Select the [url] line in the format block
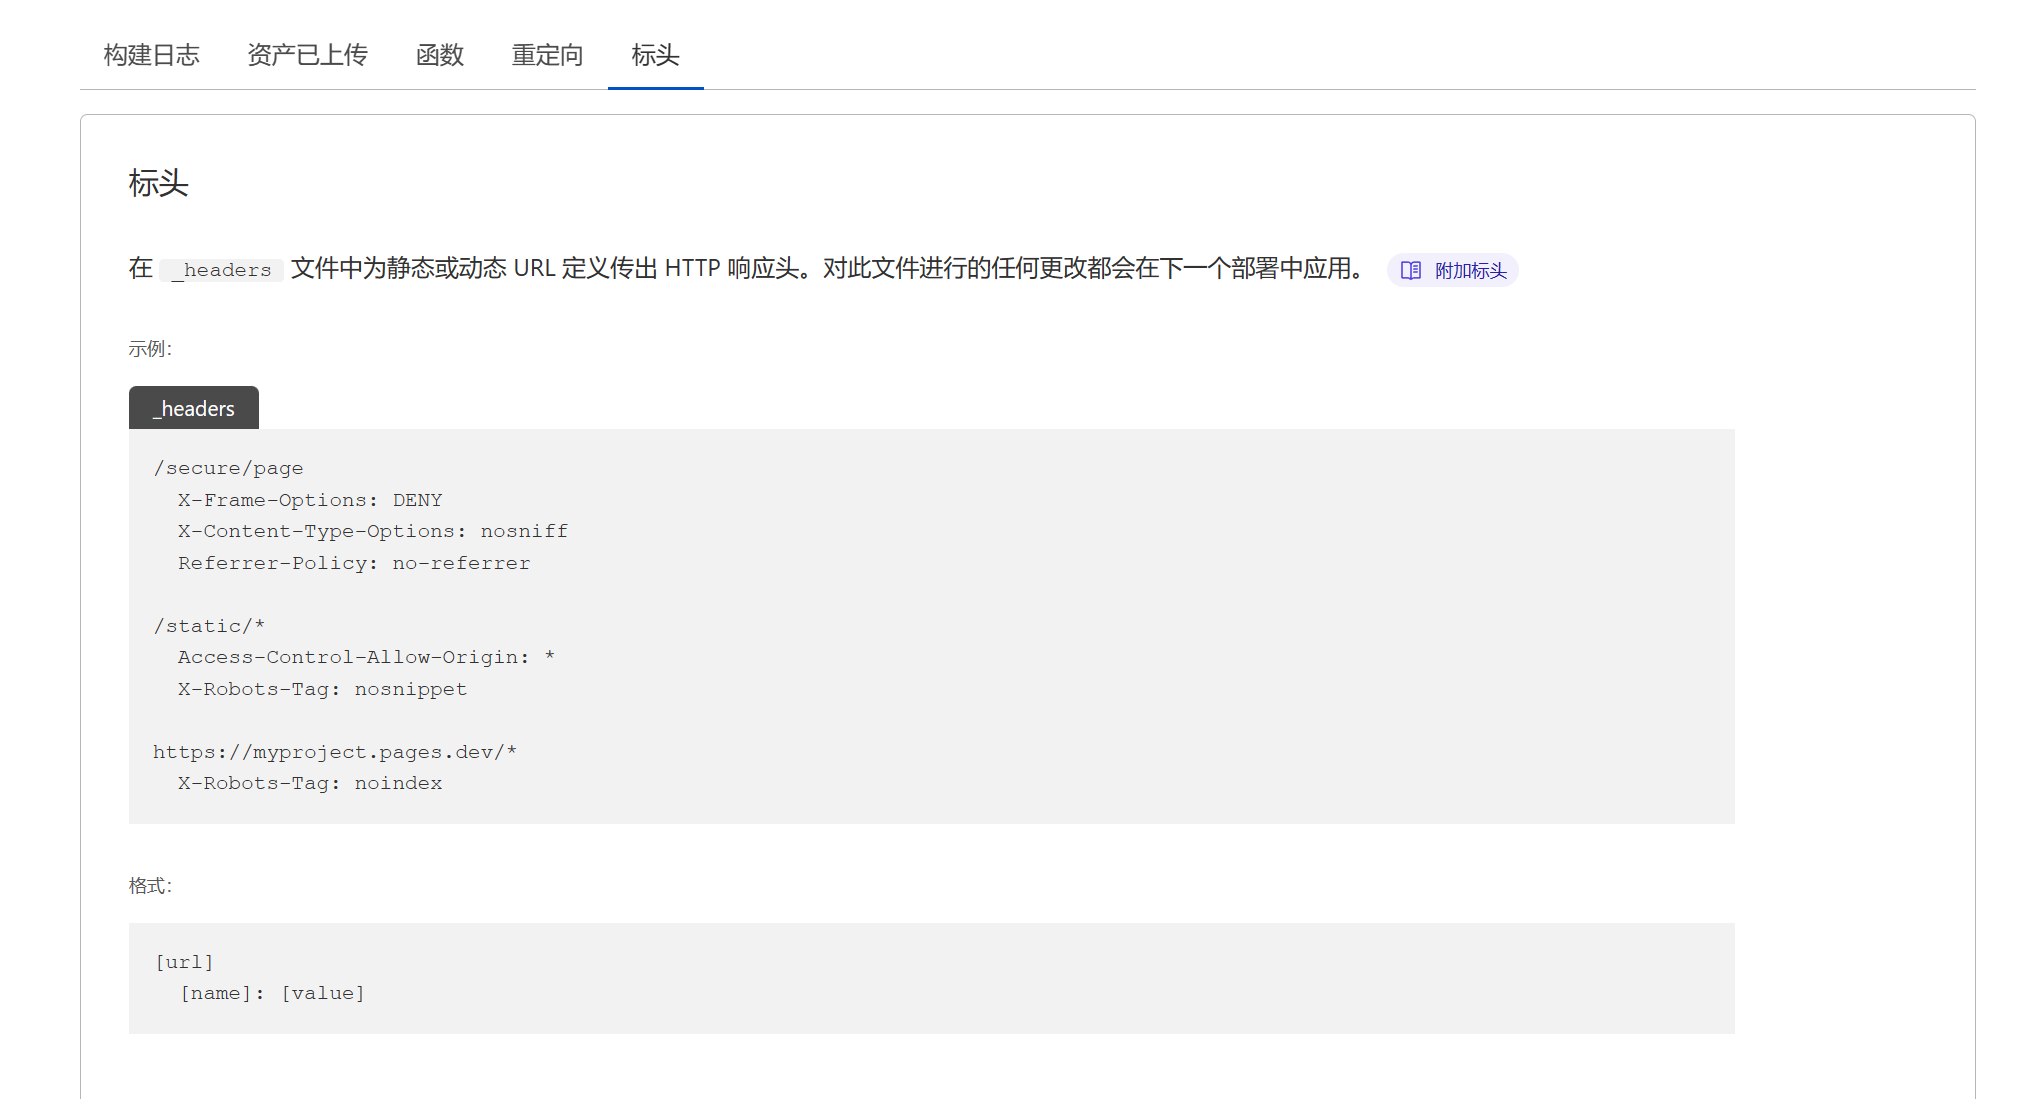 184,961
